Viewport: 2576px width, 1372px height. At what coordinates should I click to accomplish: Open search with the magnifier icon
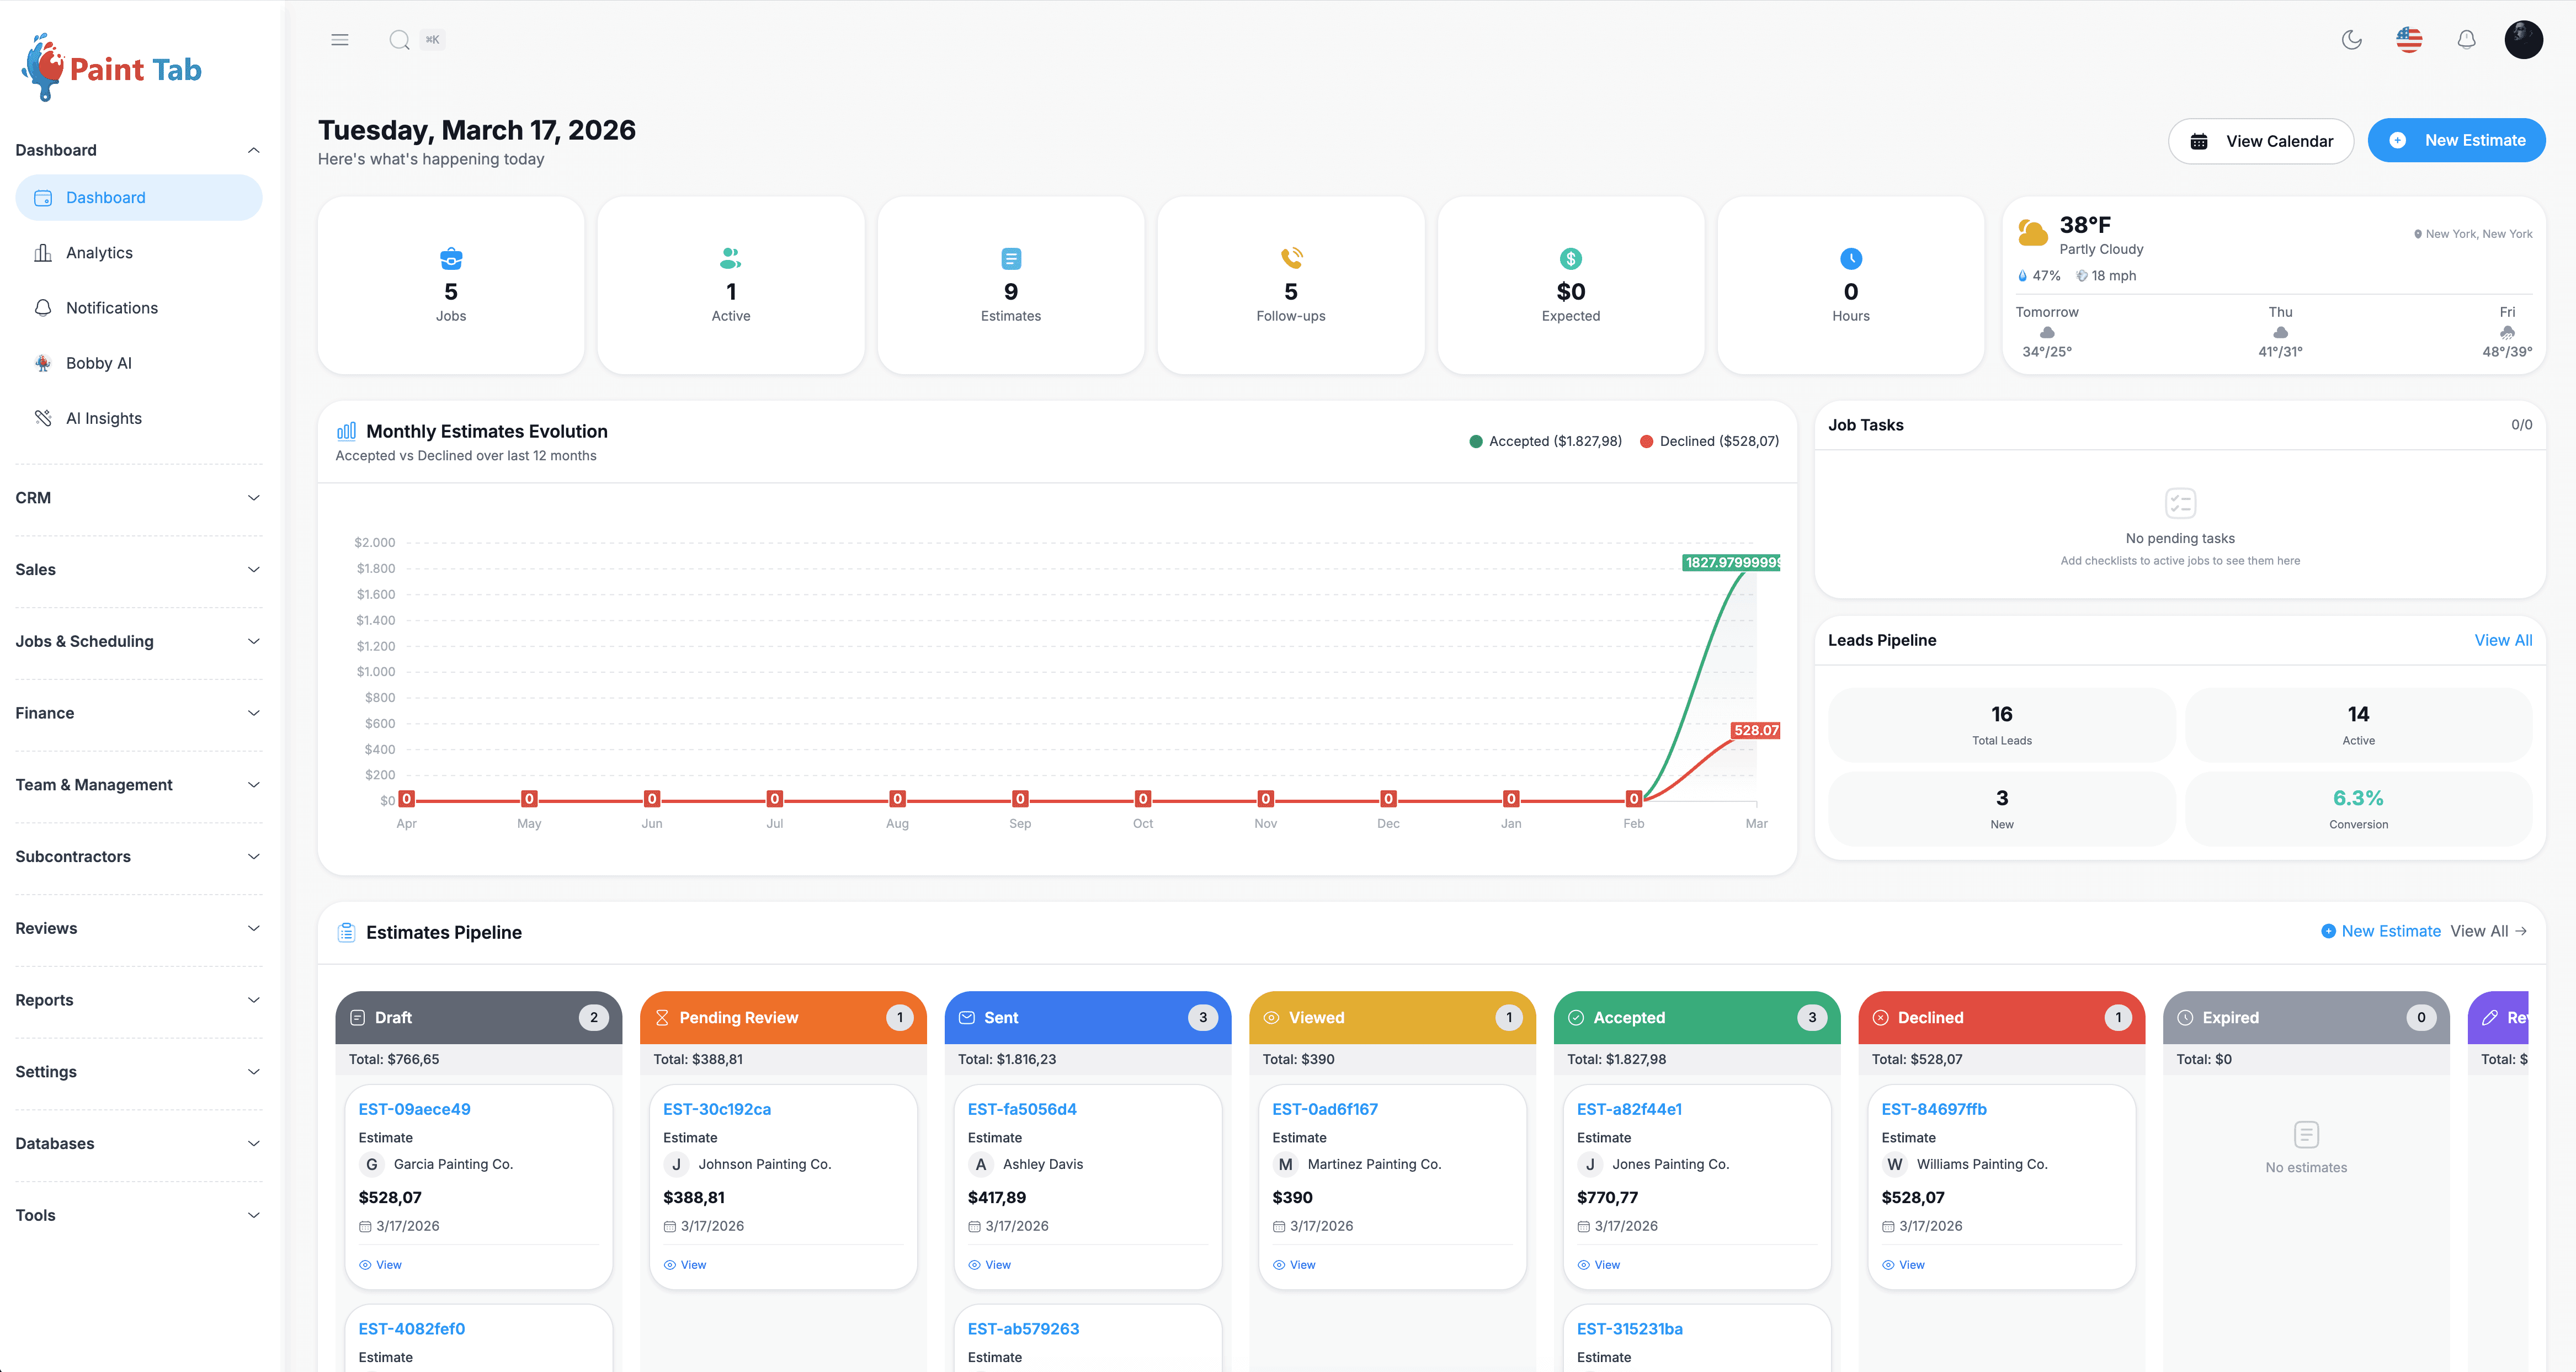click(x=399, y=40)
